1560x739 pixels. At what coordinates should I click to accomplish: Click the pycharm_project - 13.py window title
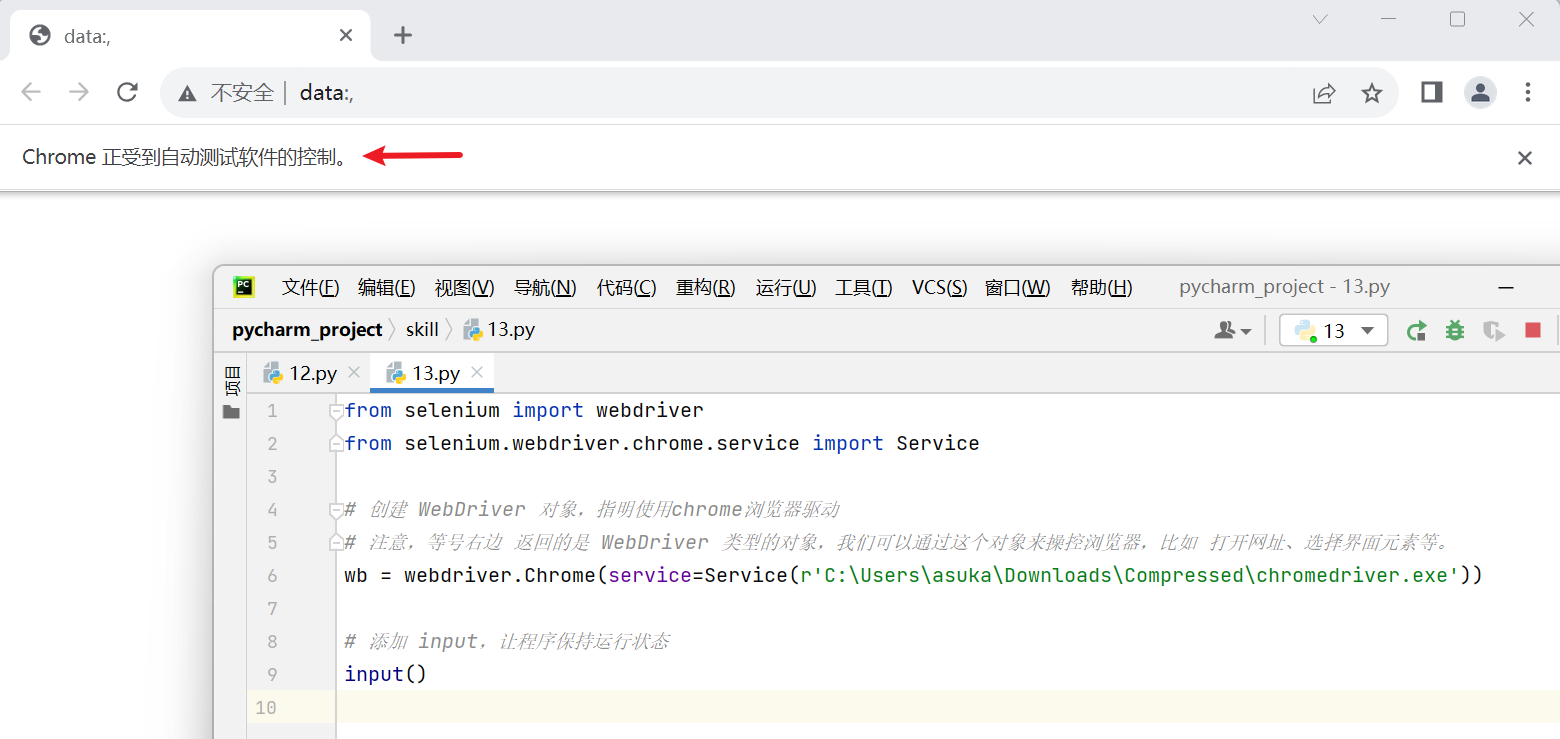(x=1285, y=287)
